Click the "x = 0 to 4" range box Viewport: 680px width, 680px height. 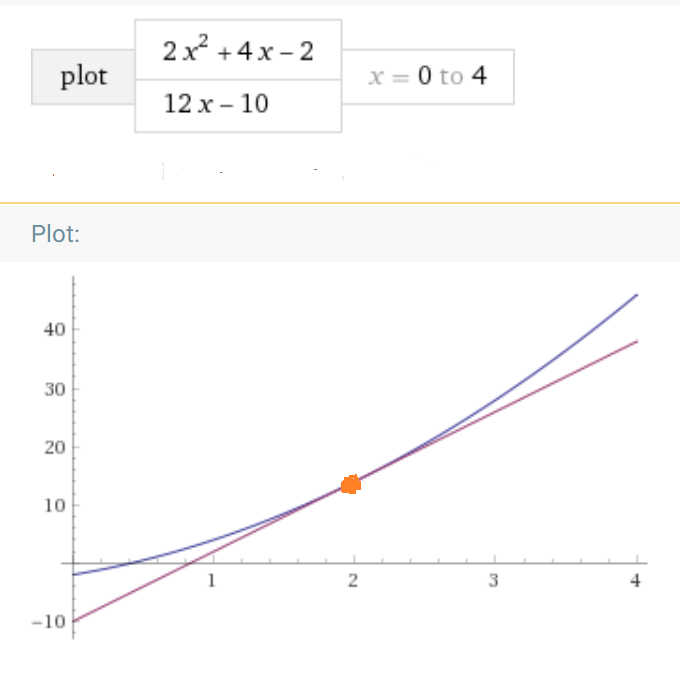point(428,77)
